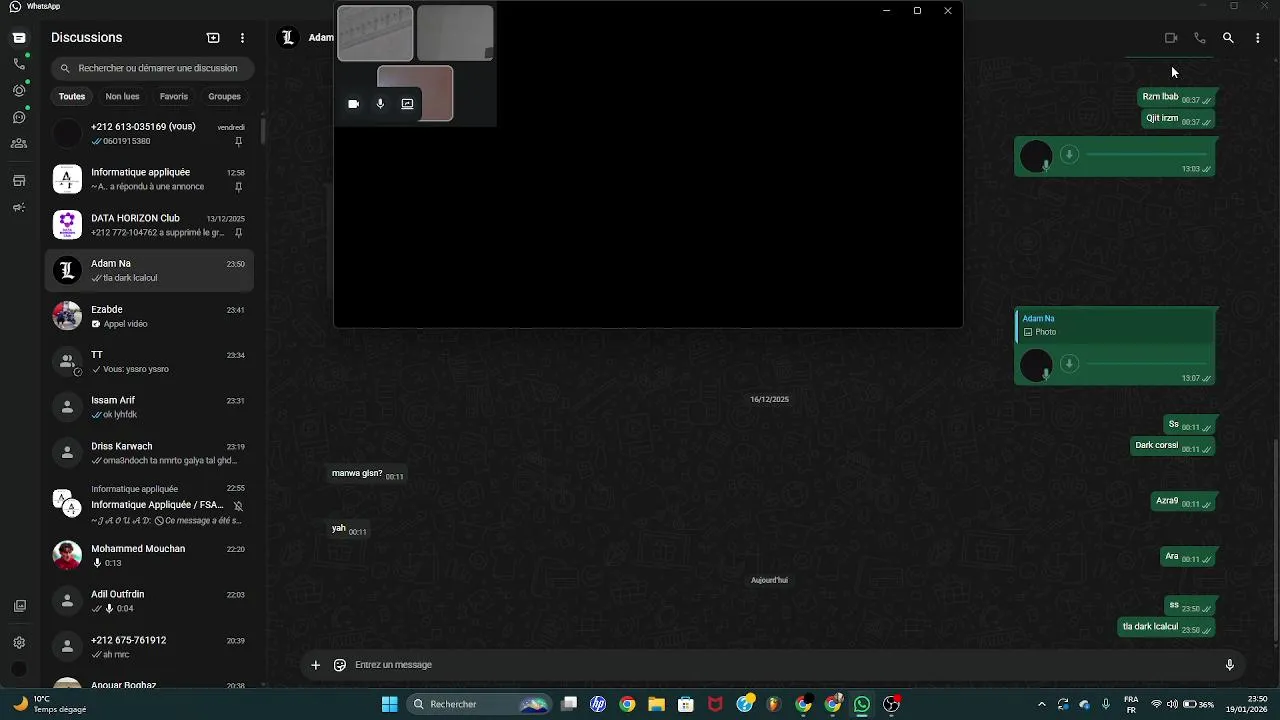Record a voice message with microphone icon
The height and width of the screenshot is (720, 1280).
[x=1230, y=665]
